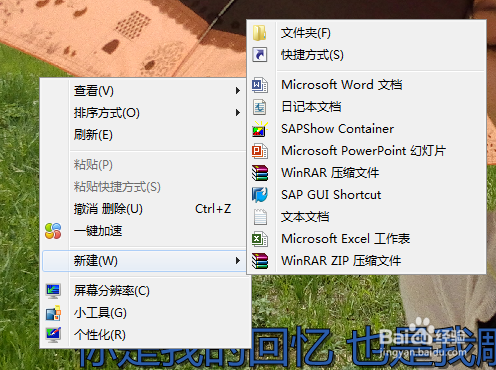
Task: Click the 一键加速 menu entry
Action: pyautogui.click(x=143, y=231)
